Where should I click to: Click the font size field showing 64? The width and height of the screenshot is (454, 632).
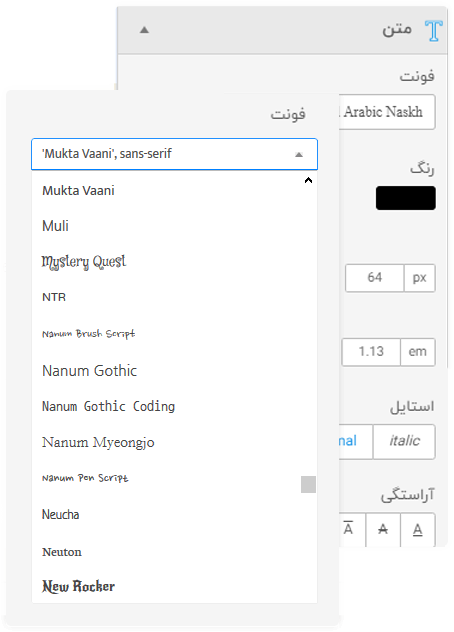coord(375,278)
